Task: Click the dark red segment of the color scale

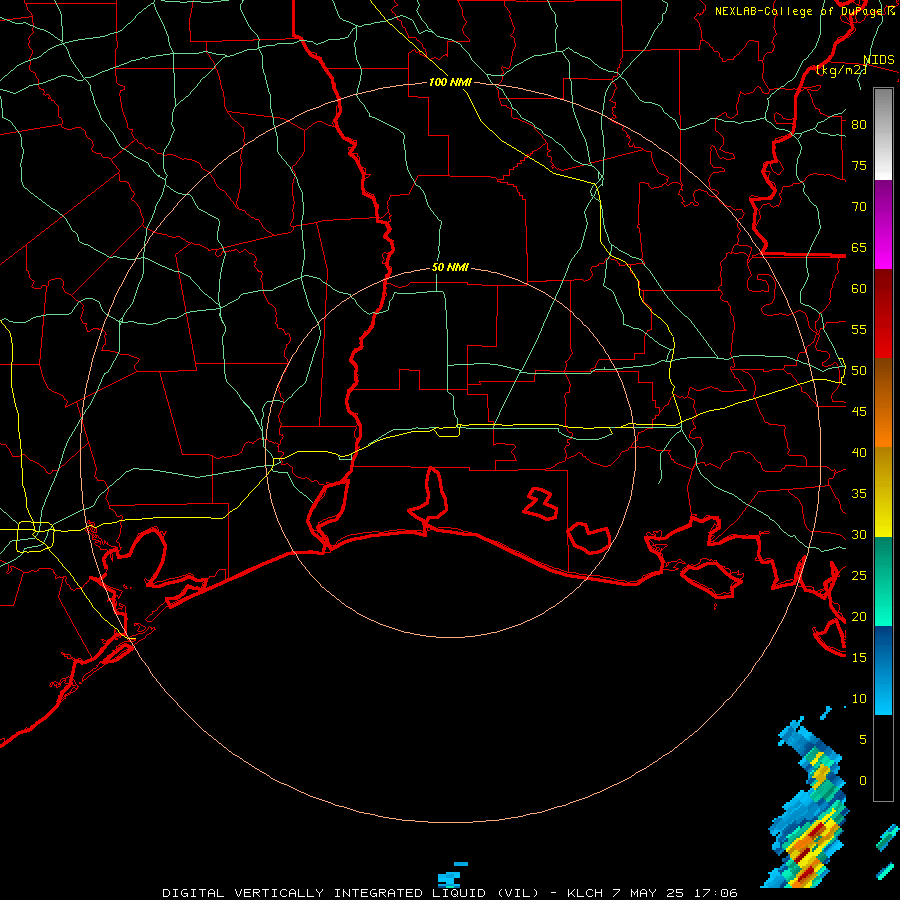Action: [883, 314]
